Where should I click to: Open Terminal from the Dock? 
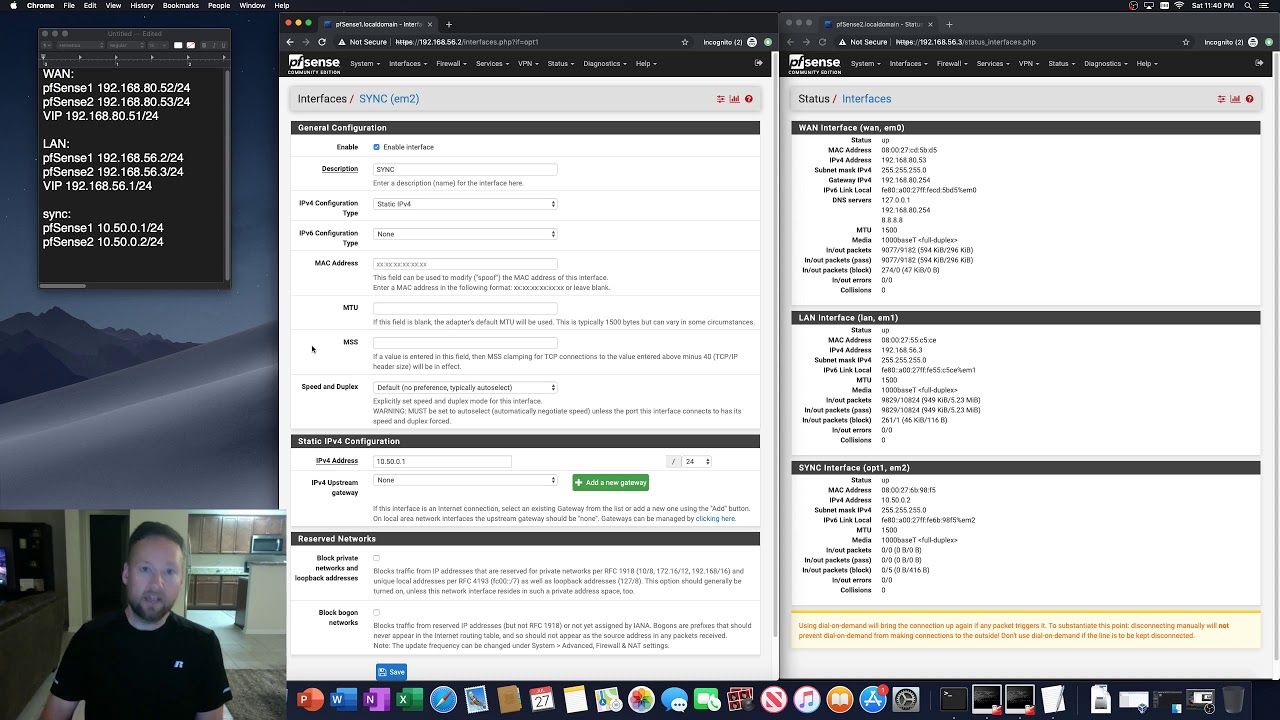pos(953,700)
